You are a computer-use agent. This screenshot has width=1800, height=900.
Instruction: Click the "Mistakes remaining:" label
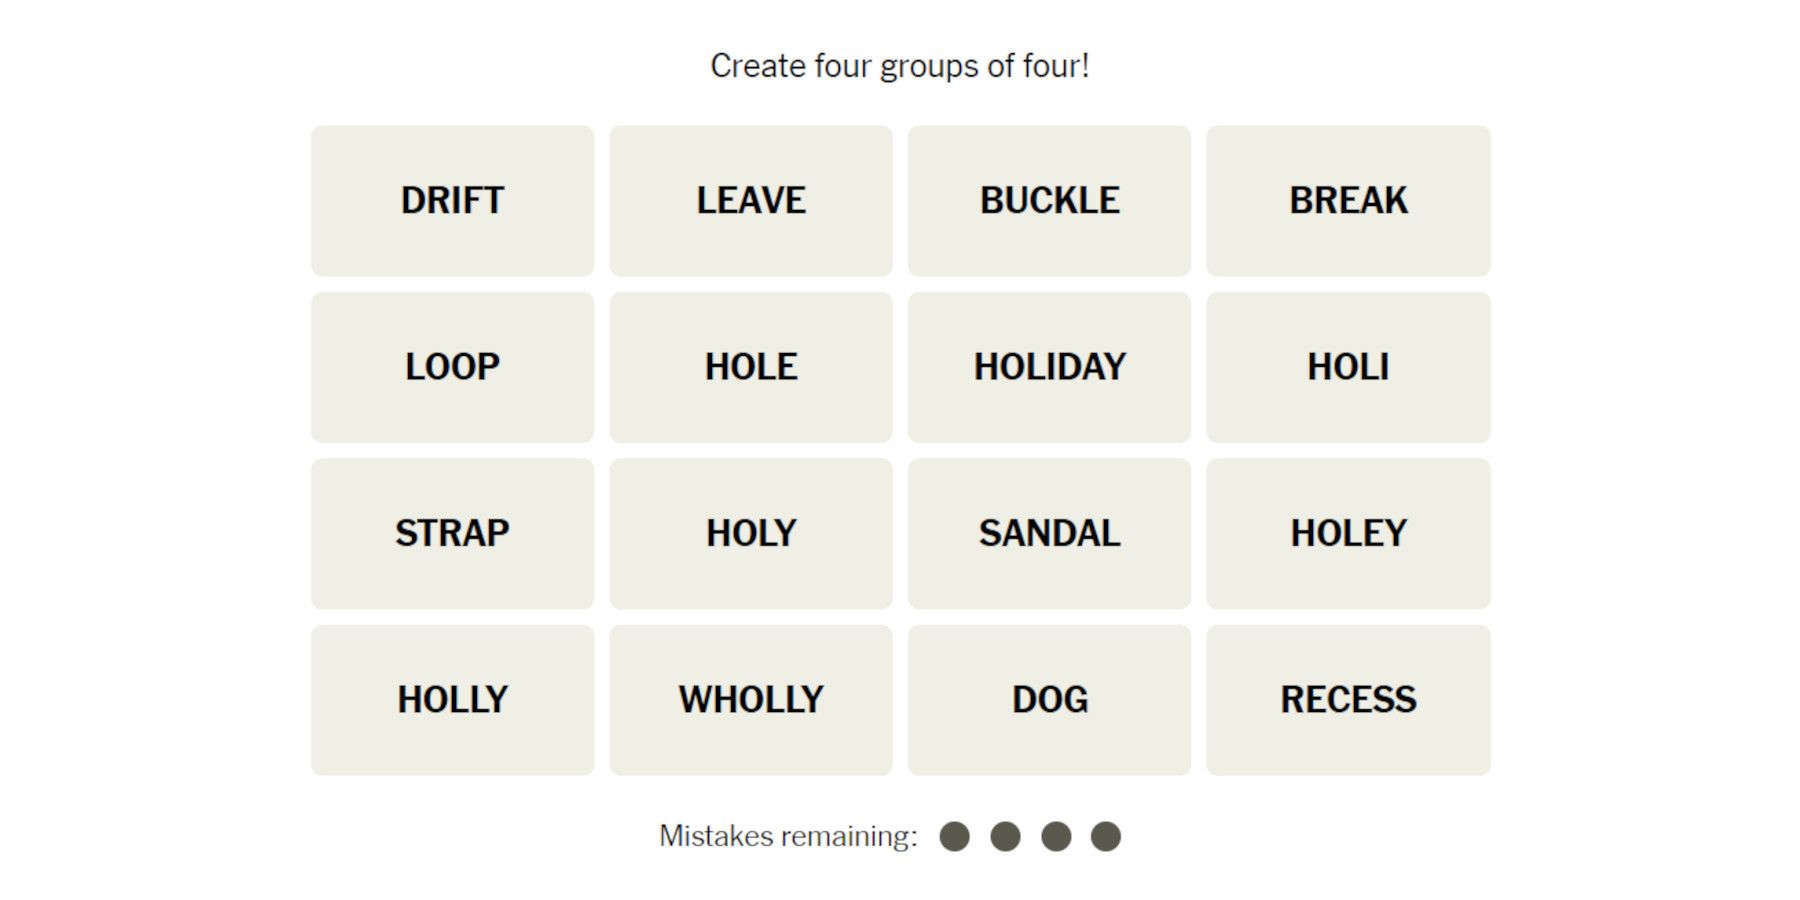788,836
